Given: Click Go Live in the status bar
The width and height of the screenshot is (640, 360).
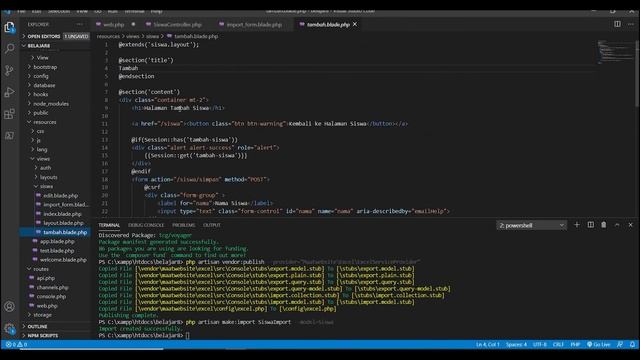Looking at the screenshot, I should pyautogui.click(x=598, y=344).
